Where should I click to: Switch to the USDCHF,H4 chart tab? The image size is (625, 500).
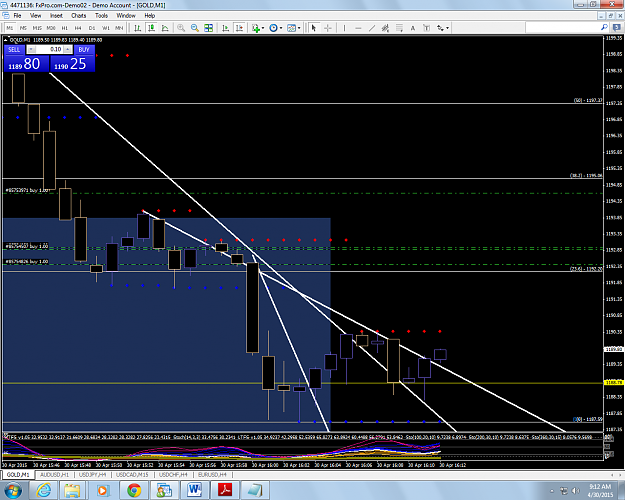pyautogui.click(x=173, y=474)
